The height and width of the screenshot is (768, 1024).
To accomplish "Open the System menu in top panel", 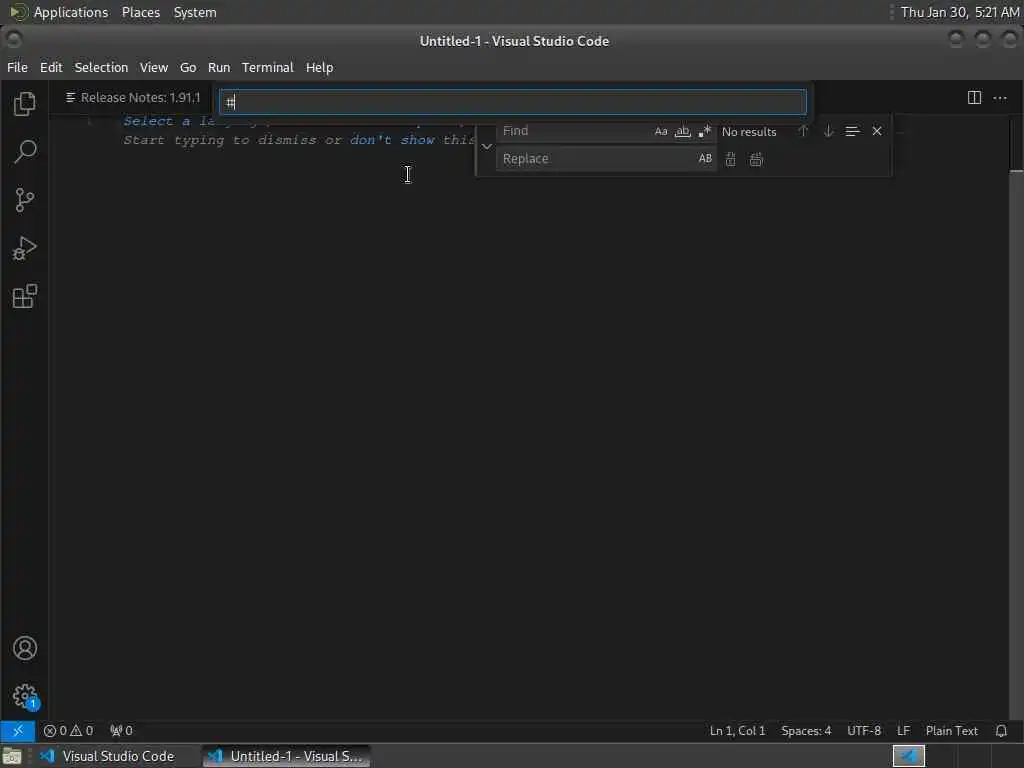I will pyautogui.click(x=195, y=12).
